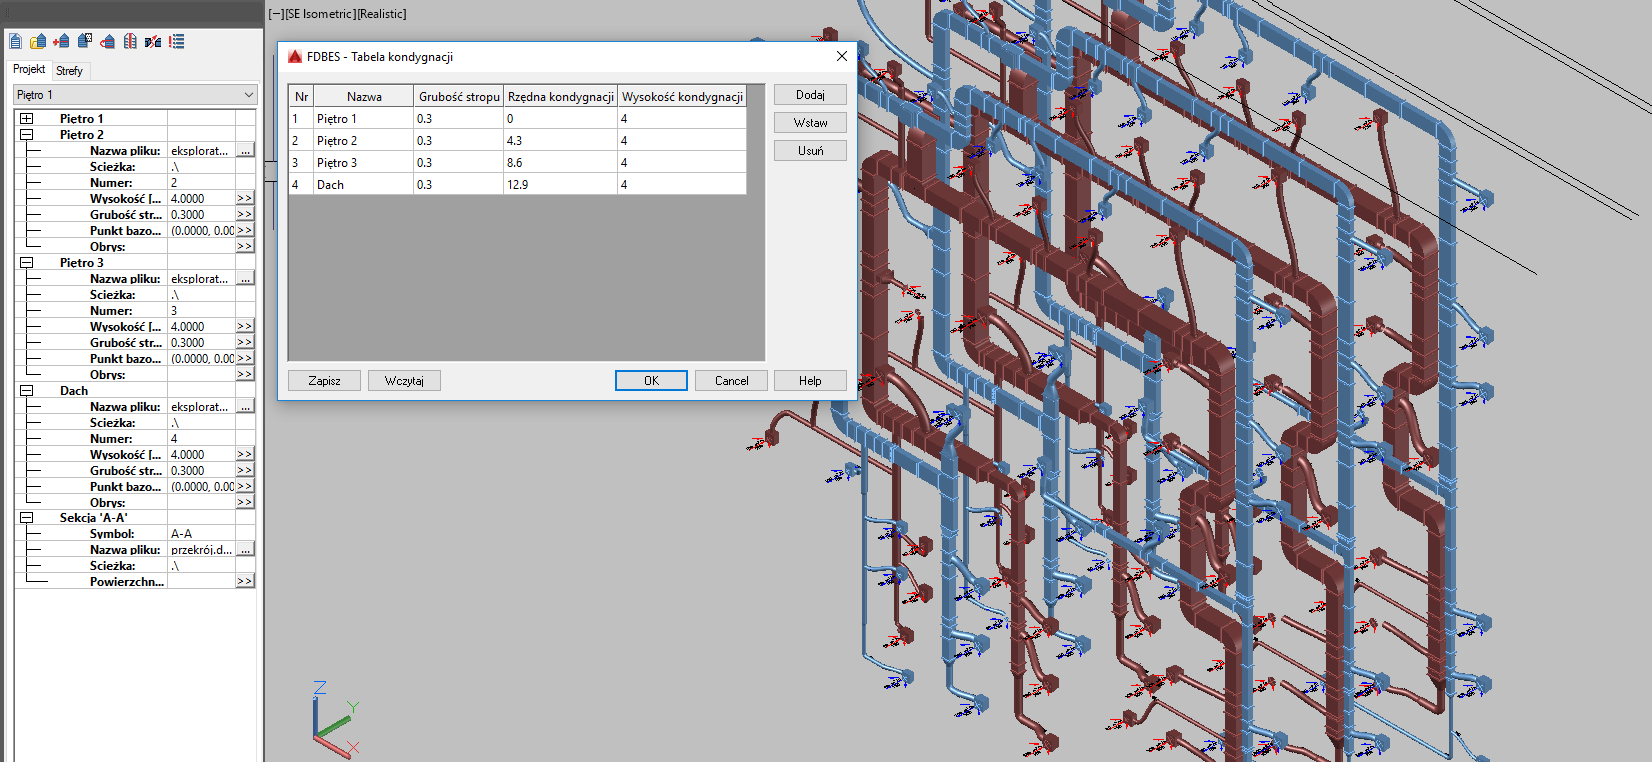Switch to the Strefy tab
Image resolution: width=1652 pixels, height=762 pixels.
click(x=69, y=71)
